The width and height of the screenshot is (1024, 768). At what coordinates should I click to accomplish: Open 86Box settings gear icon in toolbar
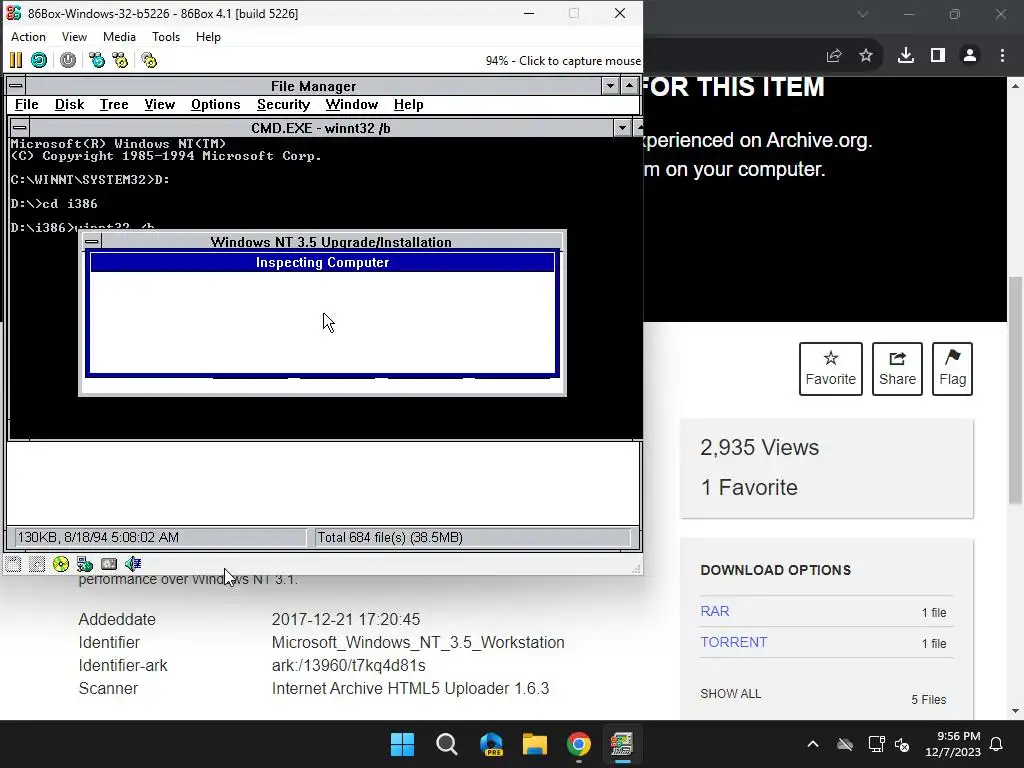point(150,61)
